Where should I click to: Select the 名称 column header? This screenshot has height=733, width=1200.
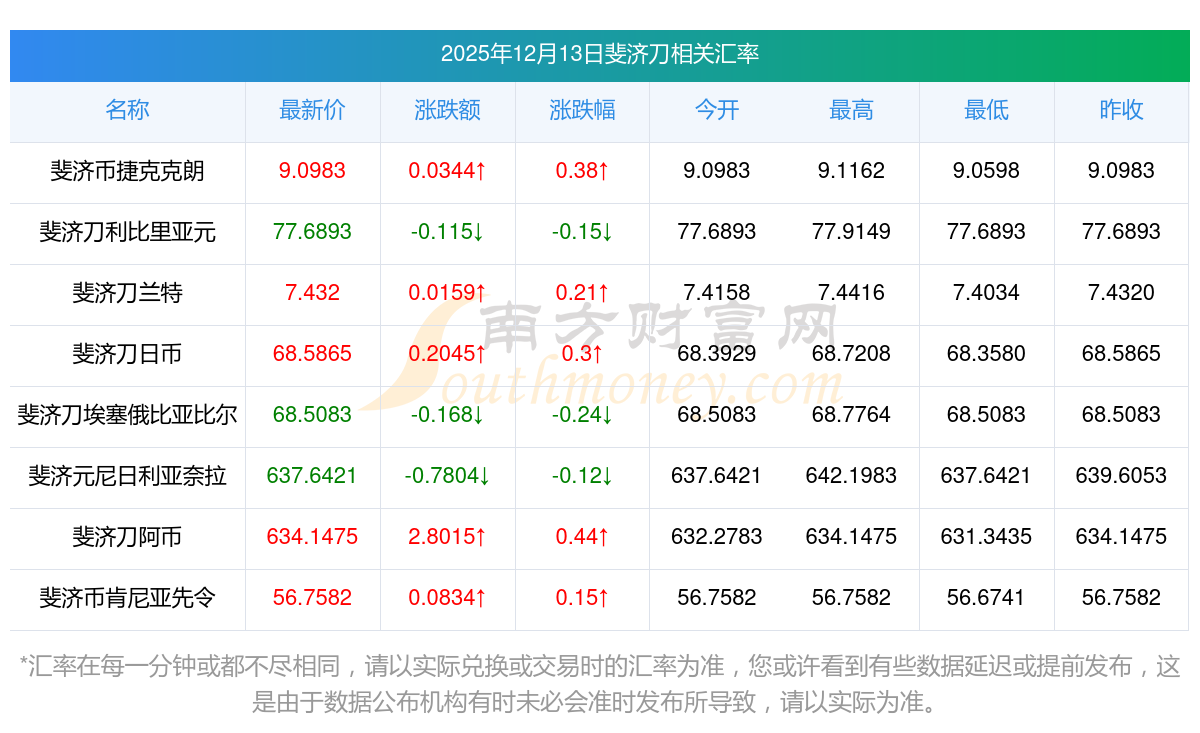(x=127, y=110)
